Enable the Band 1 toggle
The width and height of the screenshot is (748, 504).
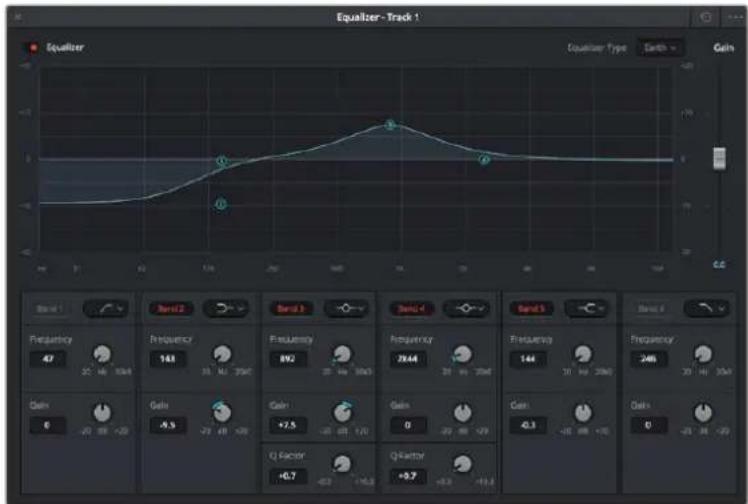(50, 309)
